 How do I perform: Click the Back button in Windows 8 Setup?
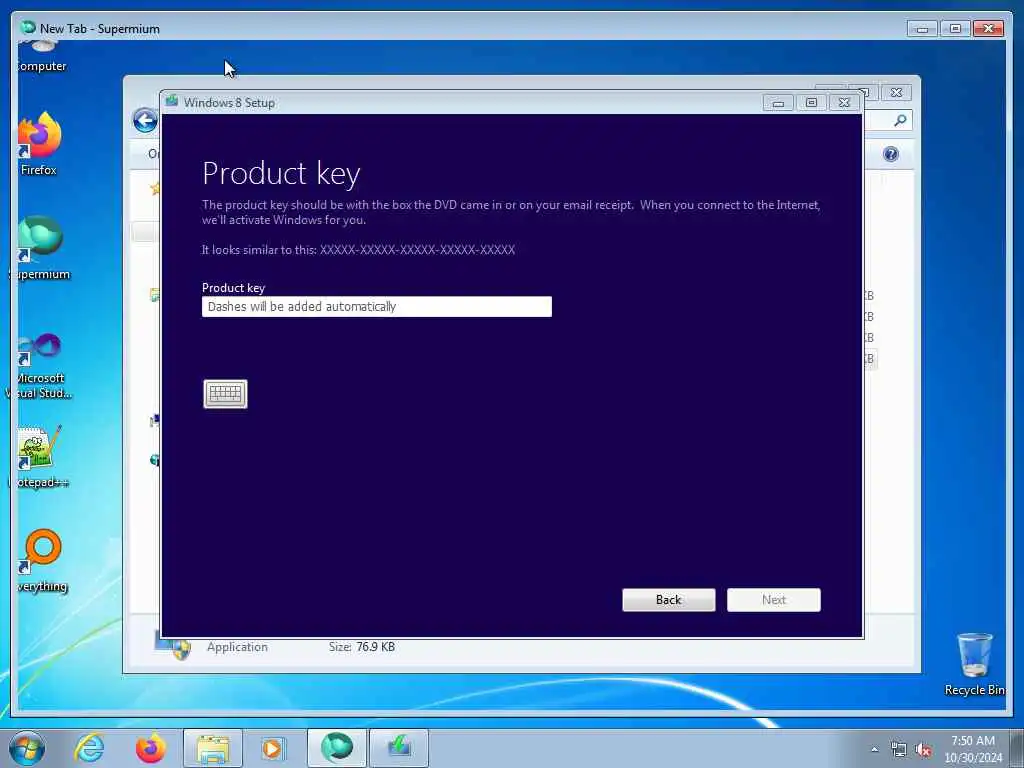coord(669,600)
